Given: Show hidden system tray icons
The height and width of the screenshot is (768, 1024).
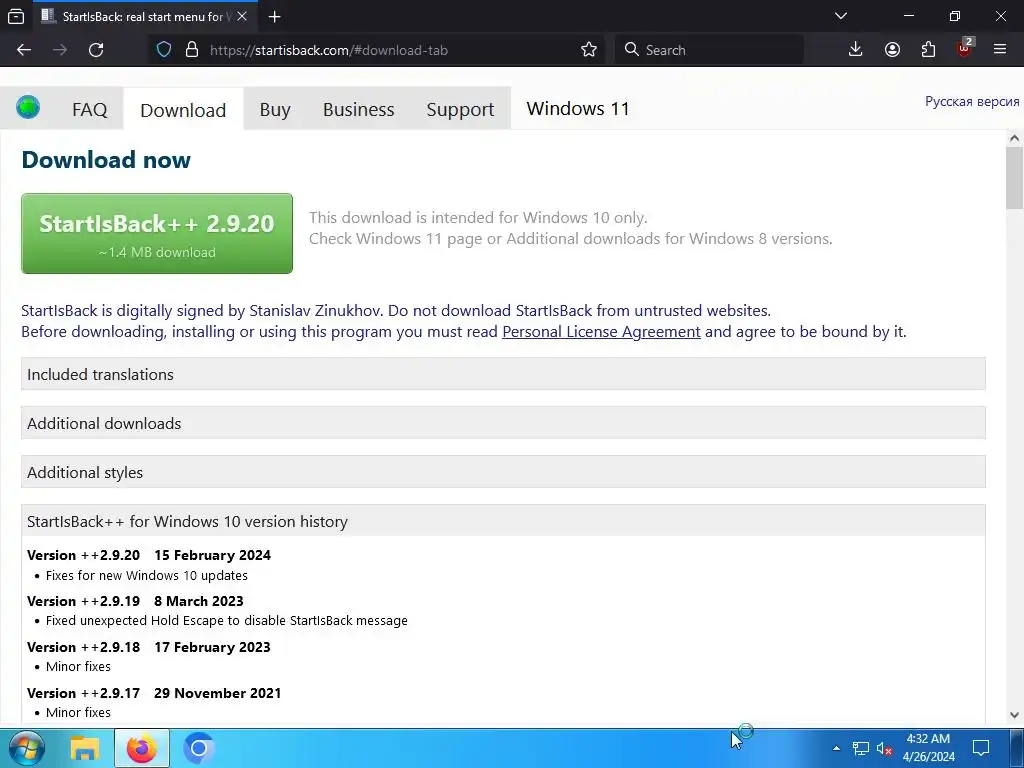Looking at the screenshot, I should [x=836, y=748].
